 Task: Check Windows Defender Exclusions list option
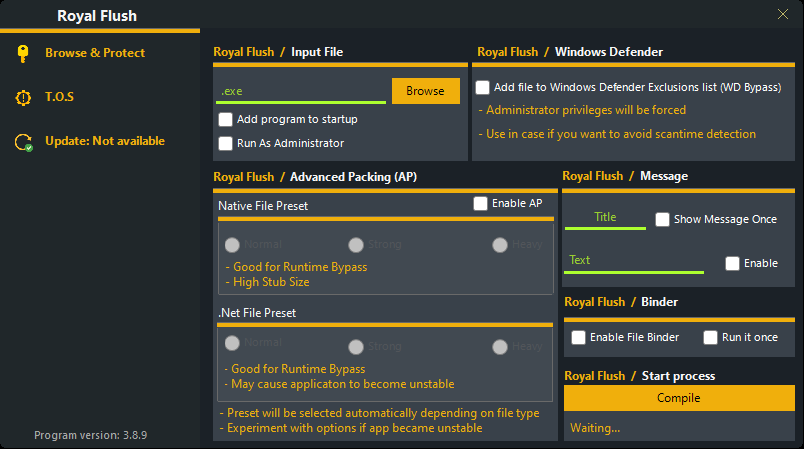click(483, 88)
